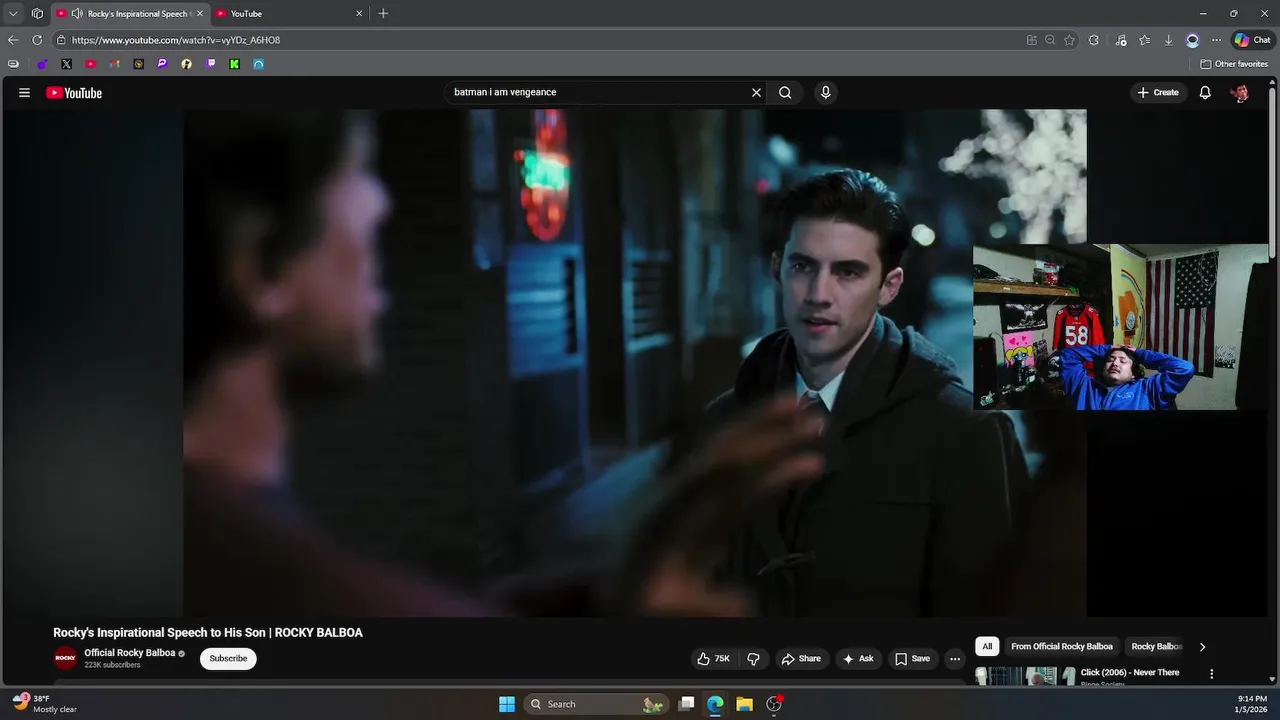This screenshot has height=720, width=1280.
Task: Open the Windows Start menu
Action: (507, 704)
